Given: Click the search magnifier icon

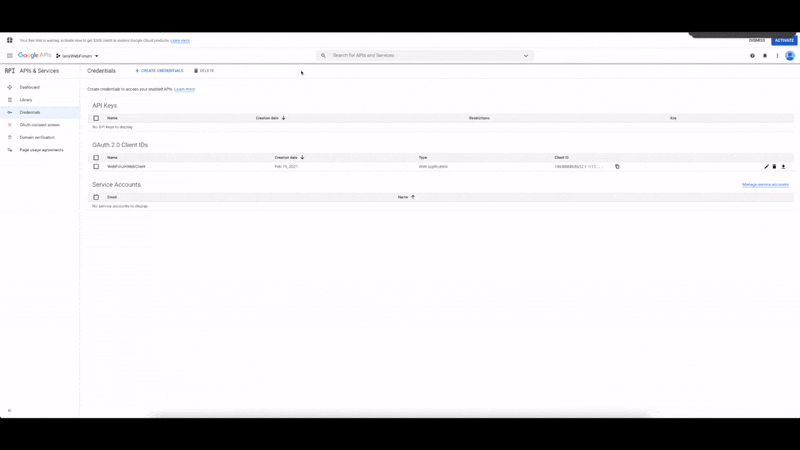Looking at the screenshot, I should pos(323,56).
